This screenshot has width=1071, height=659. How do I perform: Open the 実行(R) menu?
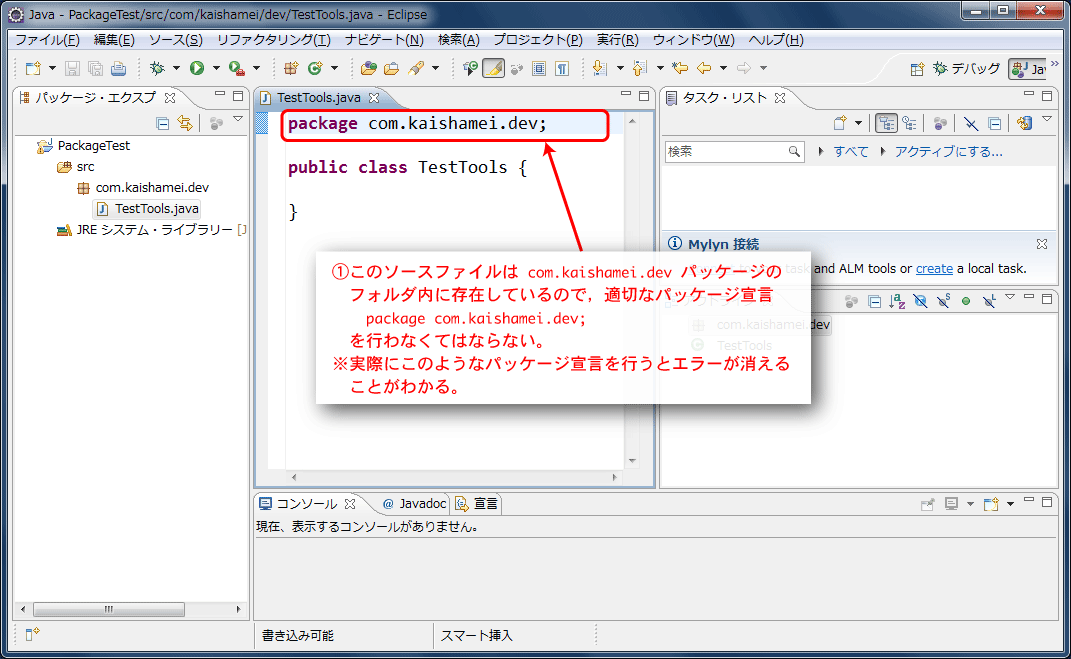pos(617,40)
